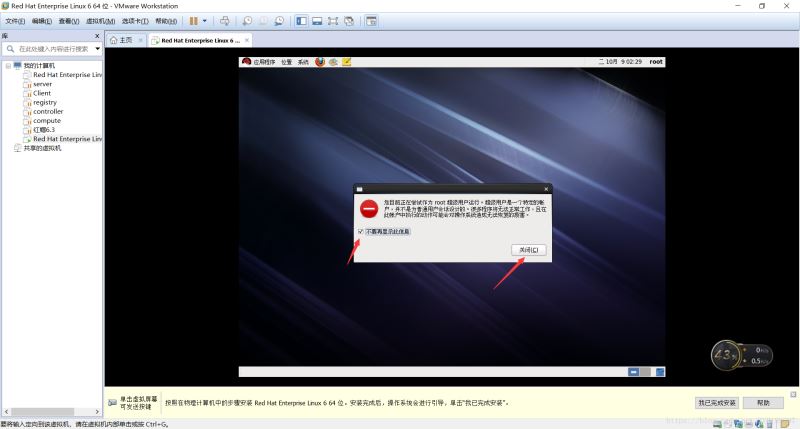The width and height of the screenshot is (800, 429).
Task: Select the compute VM in the library
Action: 47,121
